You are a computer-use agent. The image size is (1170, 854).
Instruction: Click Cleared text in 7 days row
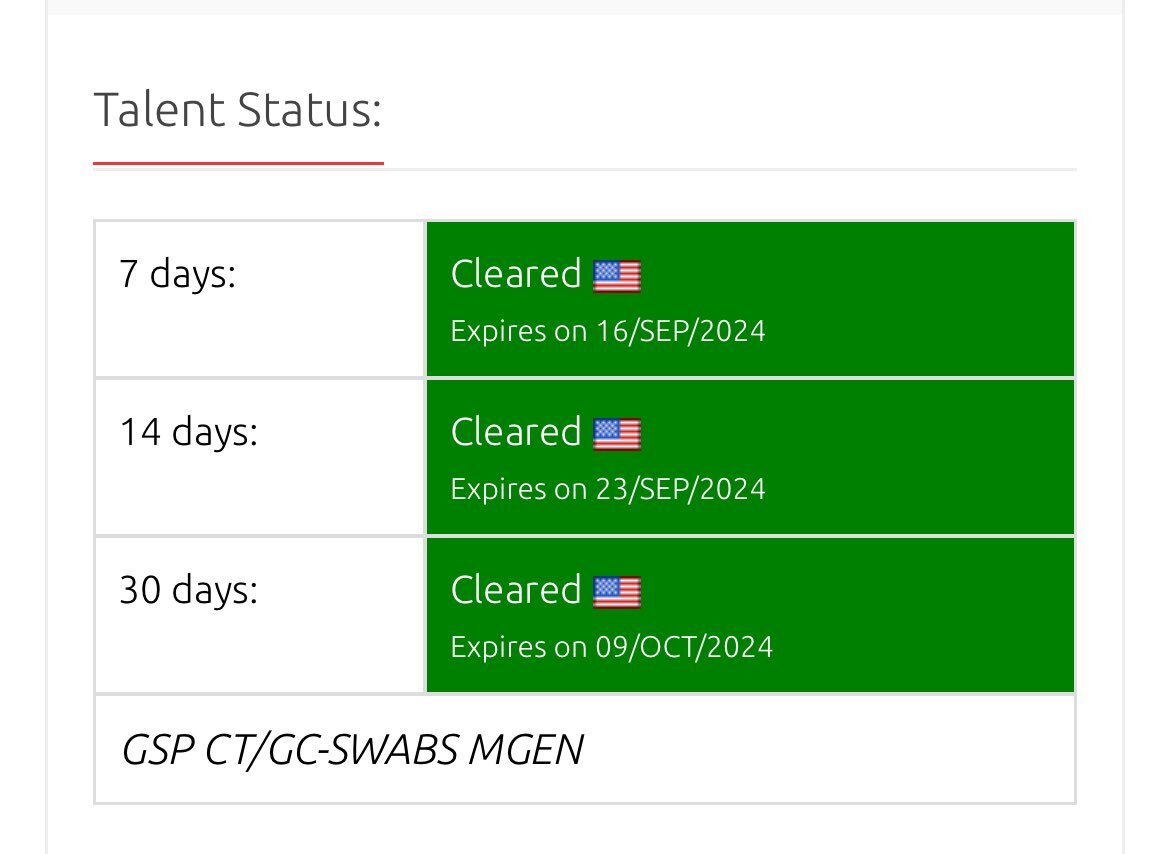click(516, 274)
